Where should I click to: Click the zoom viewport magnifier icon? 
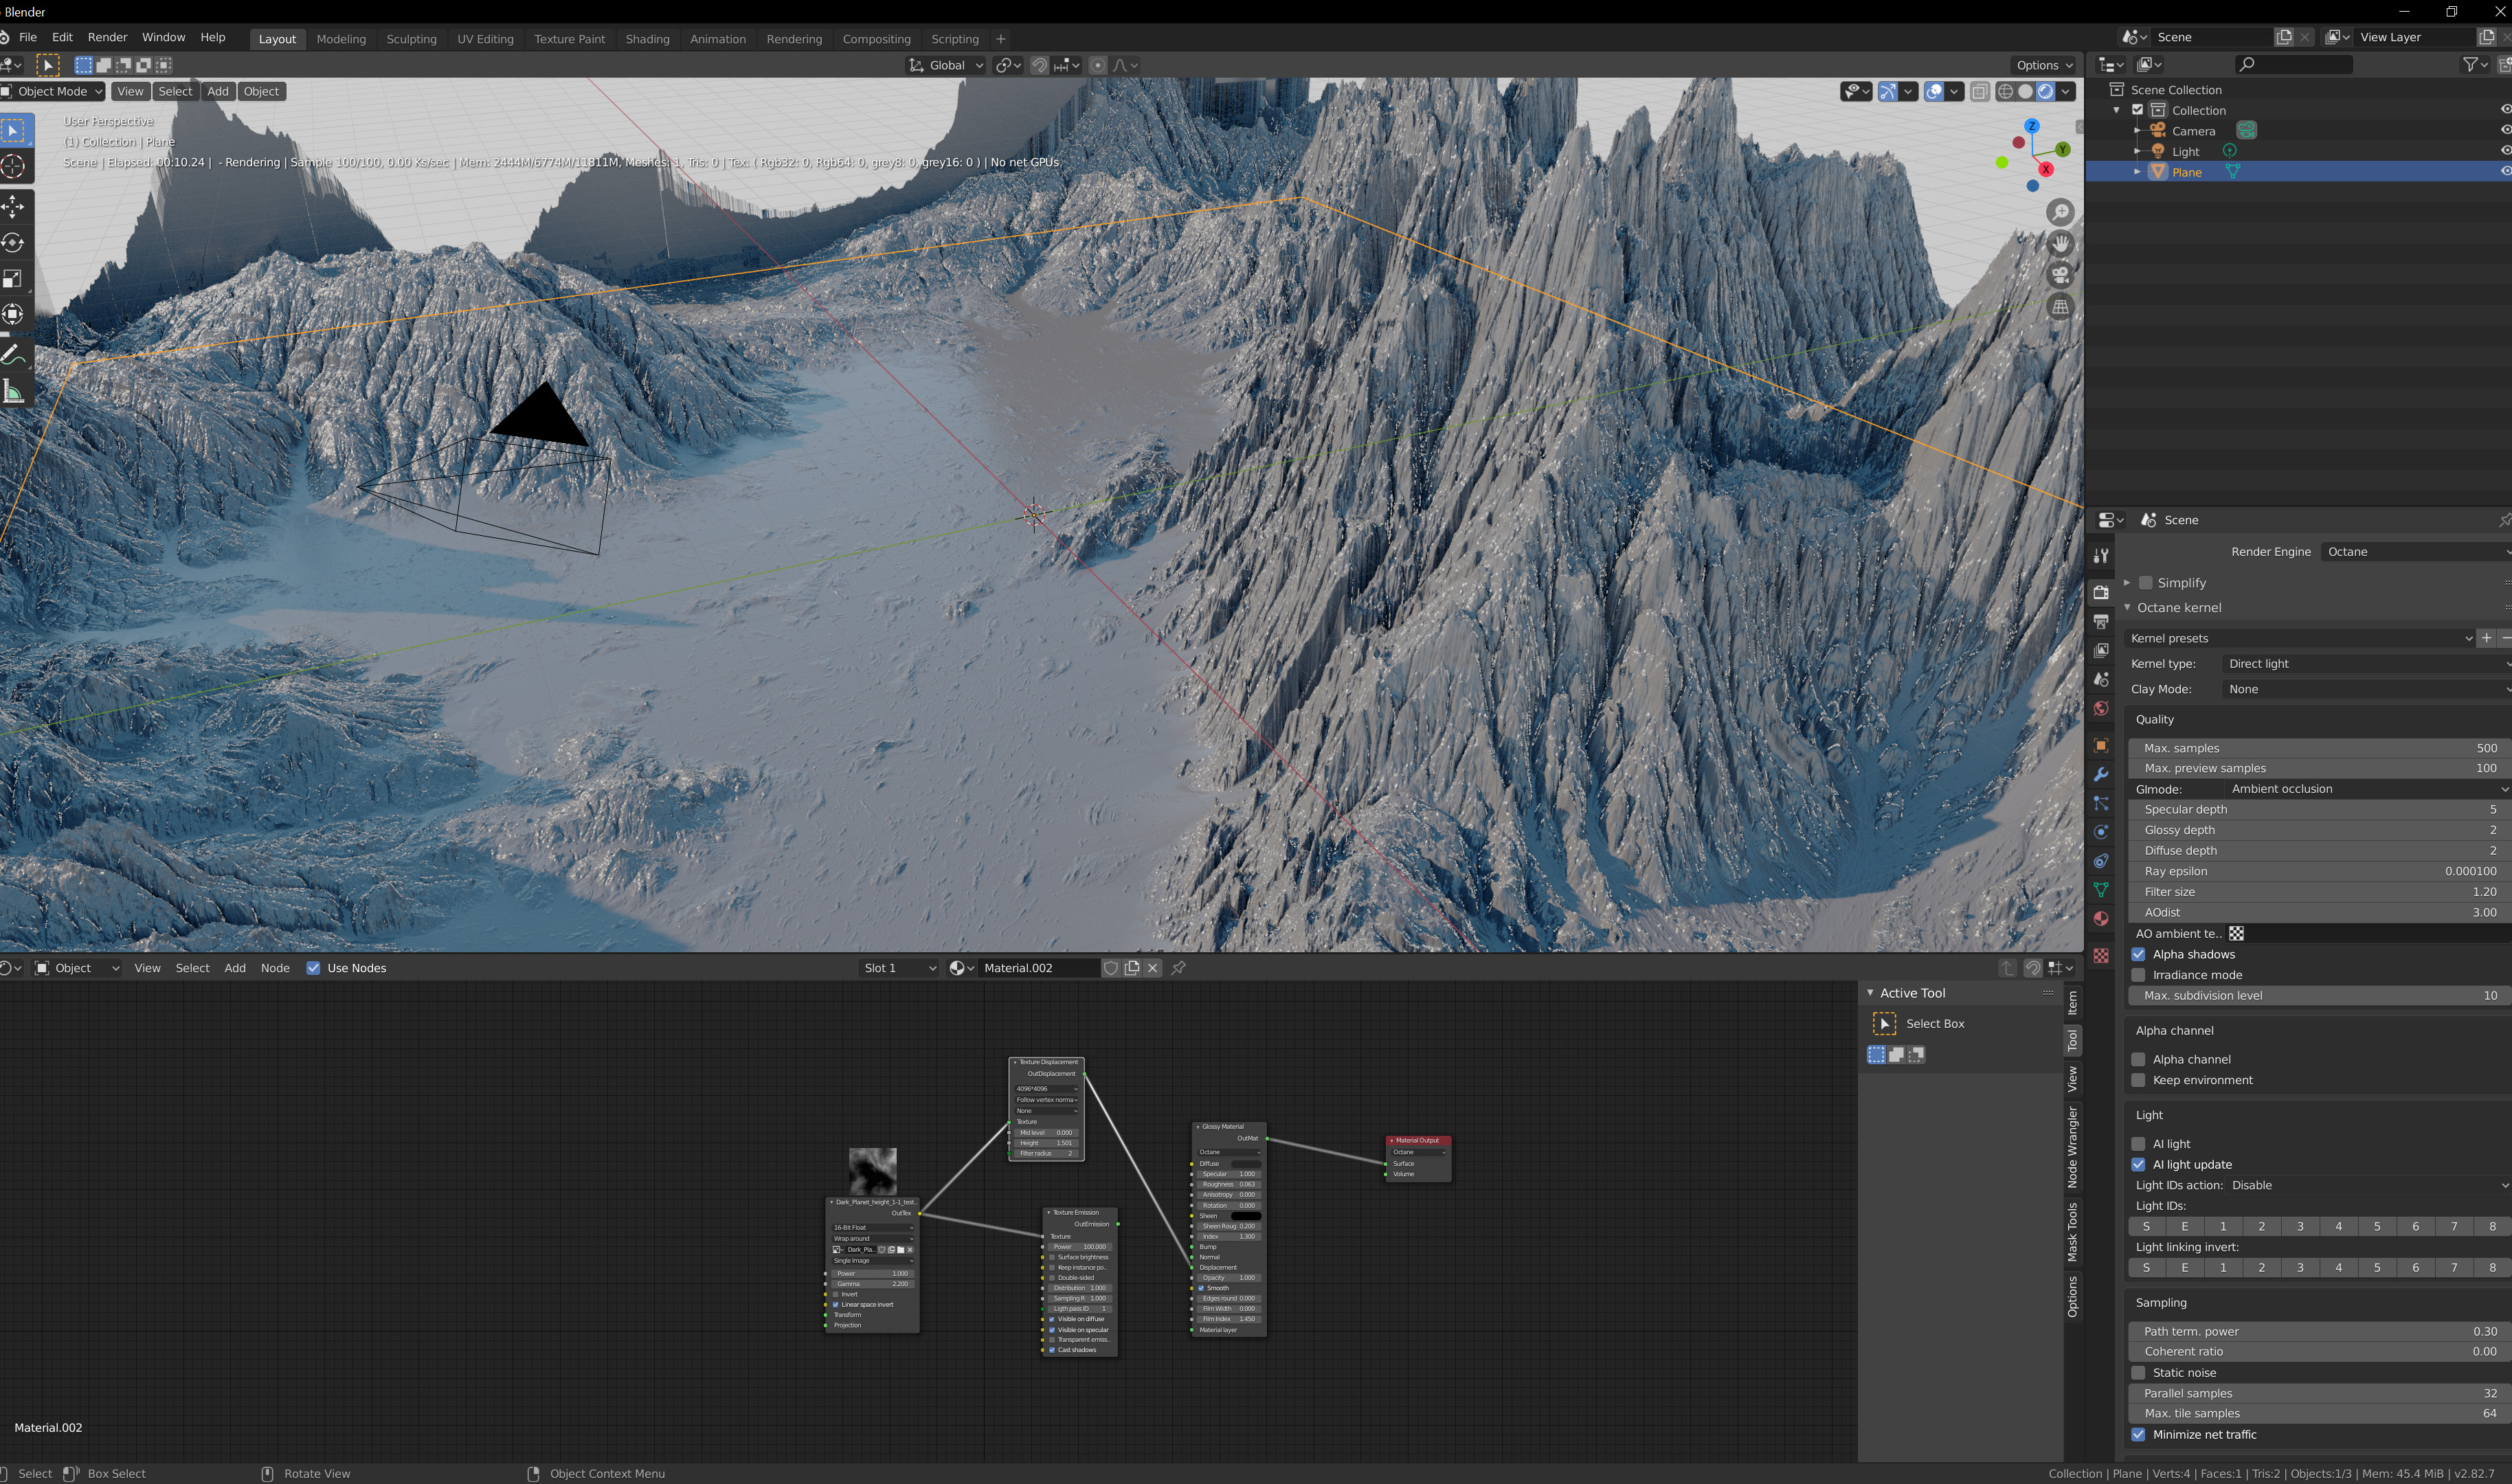click(2060, 212)
